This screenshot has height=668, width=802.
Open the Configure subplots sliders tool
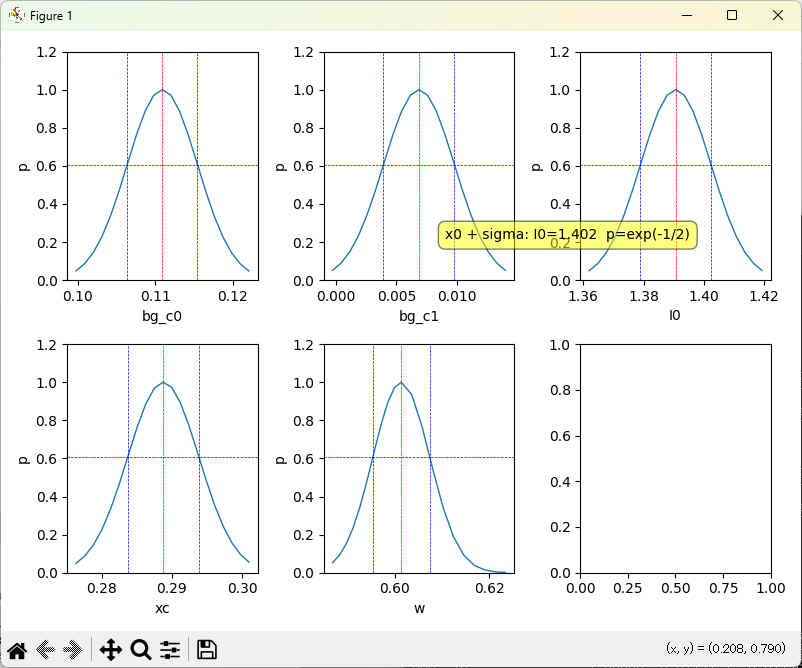pos(170,650)
